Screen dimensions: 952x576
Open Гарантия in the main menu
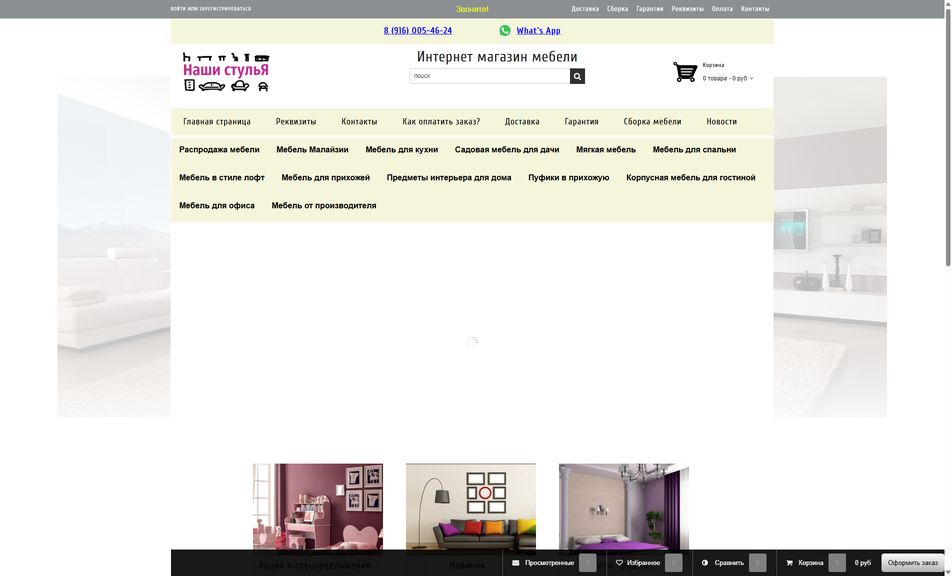(x=581, y=121)
